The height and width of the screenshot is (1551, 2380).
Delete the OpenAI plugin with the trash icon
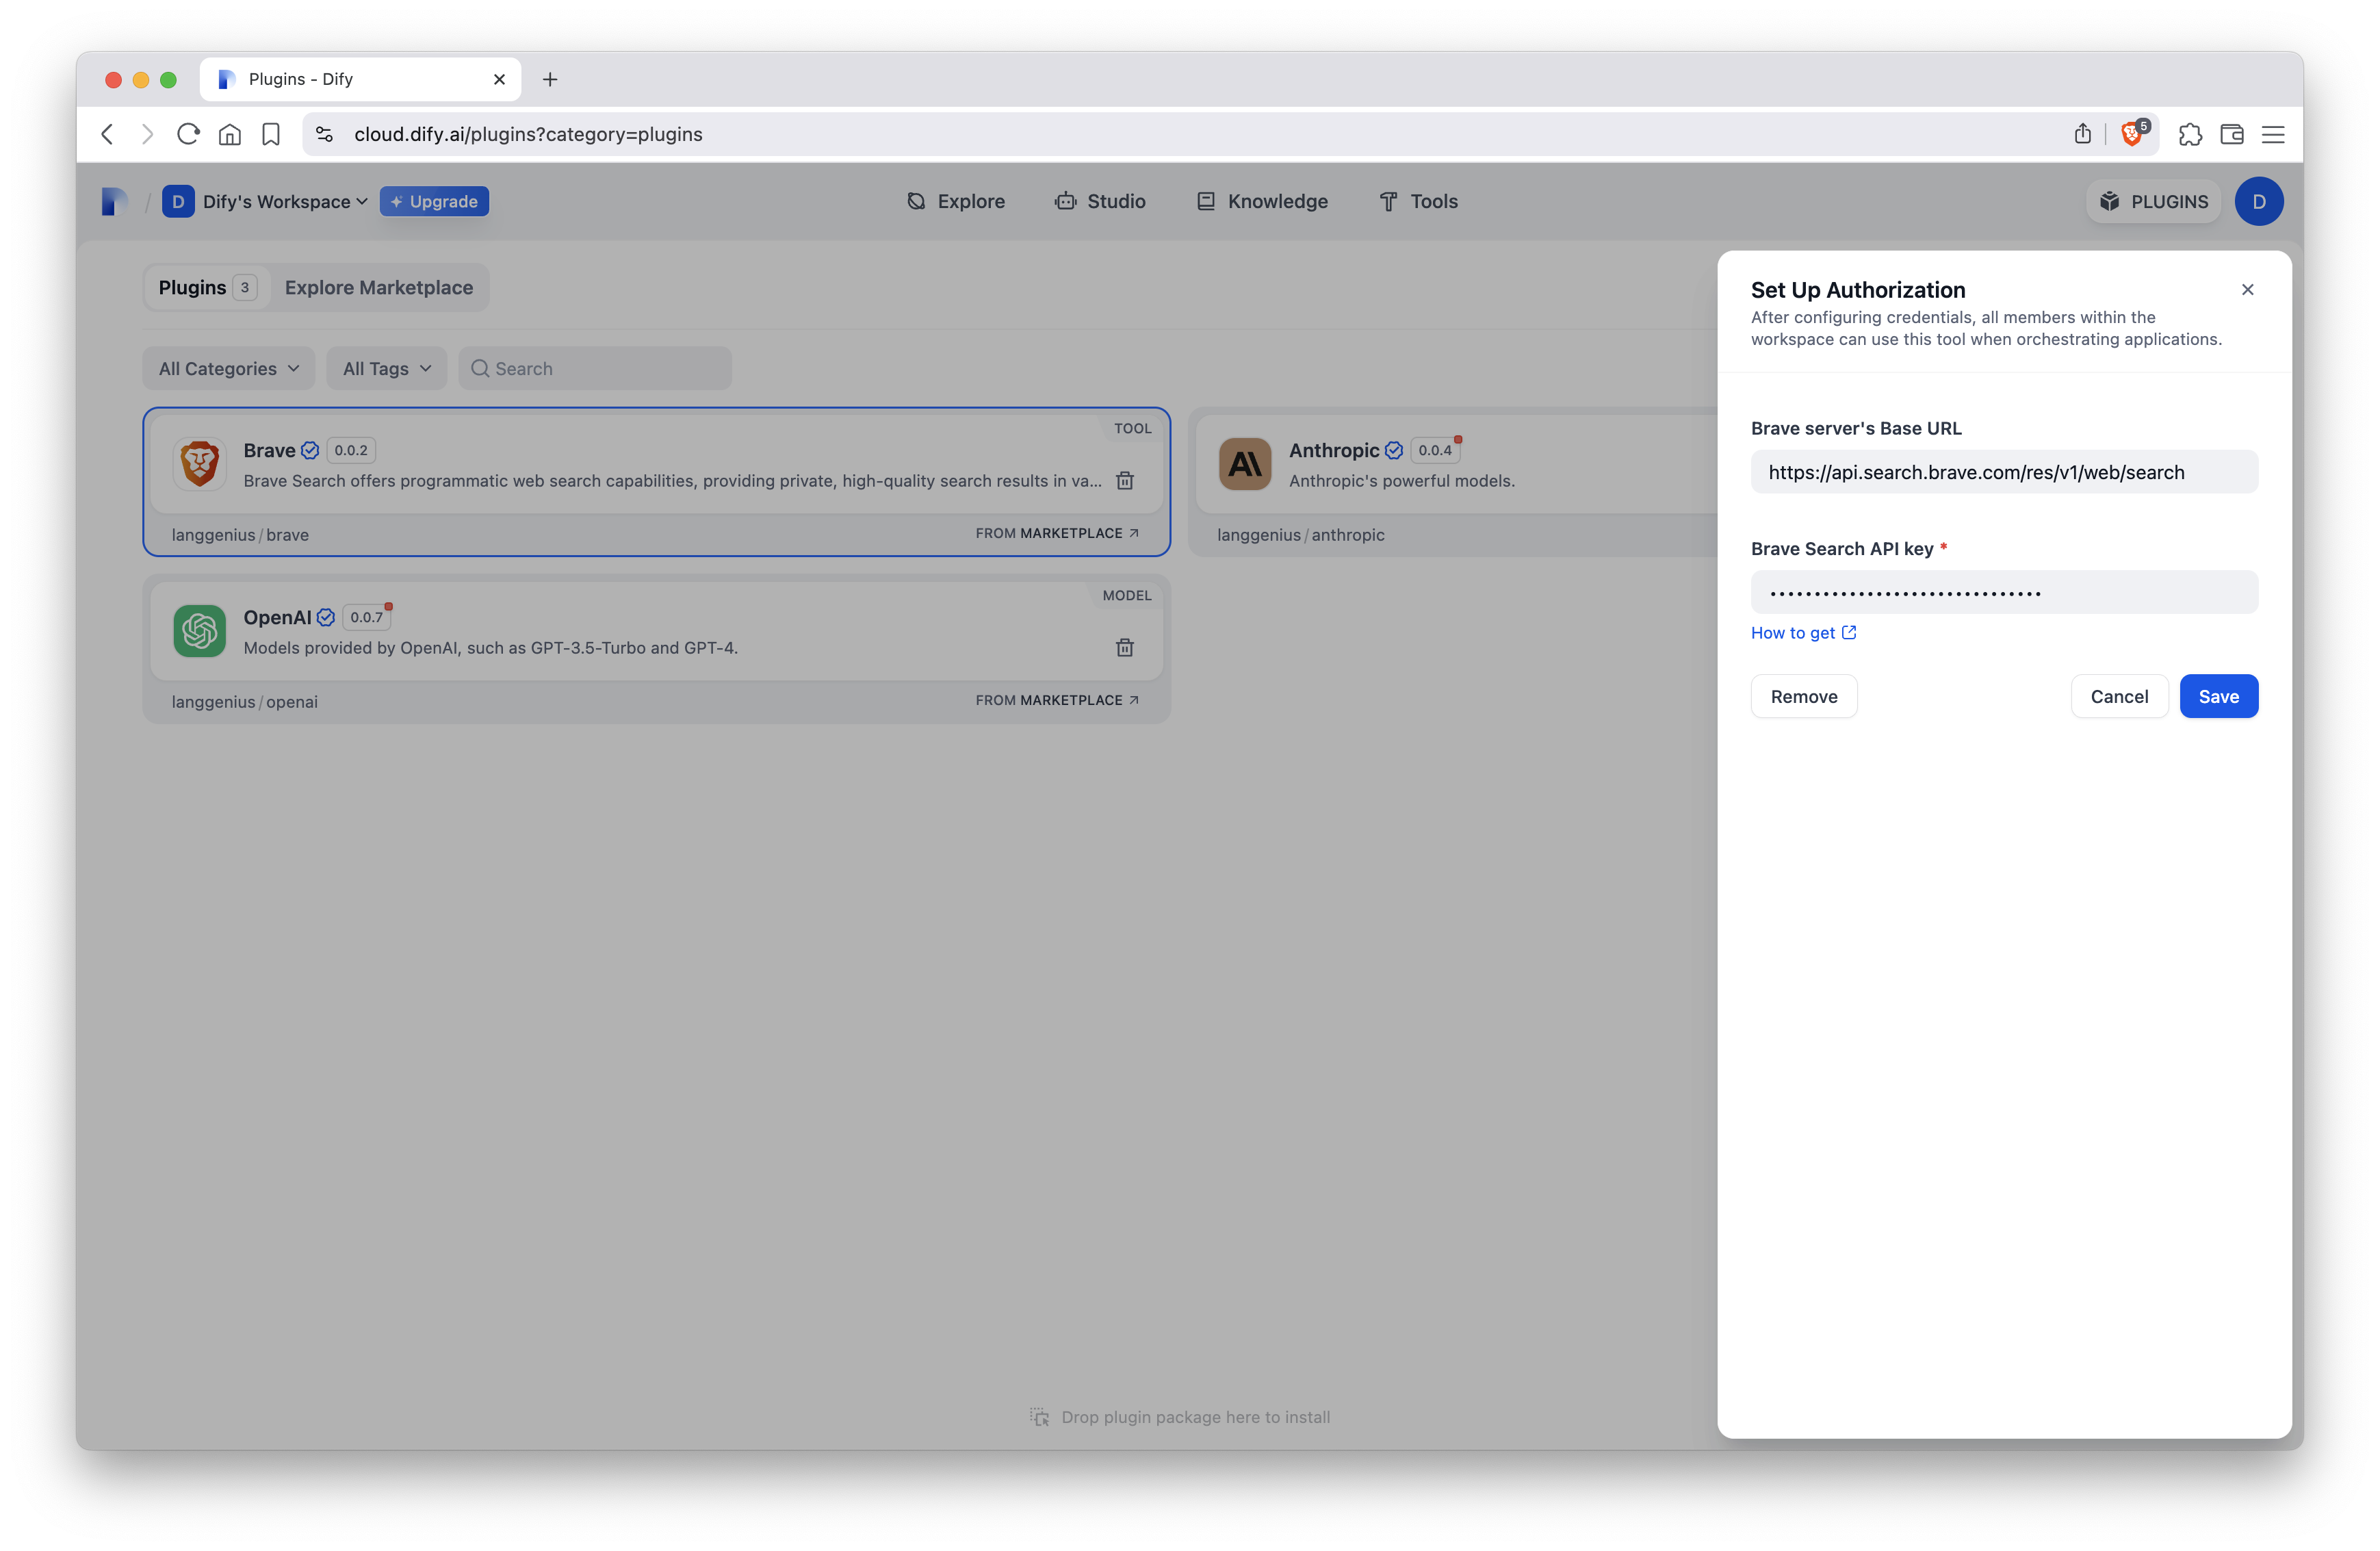(x=1124, y=648)
